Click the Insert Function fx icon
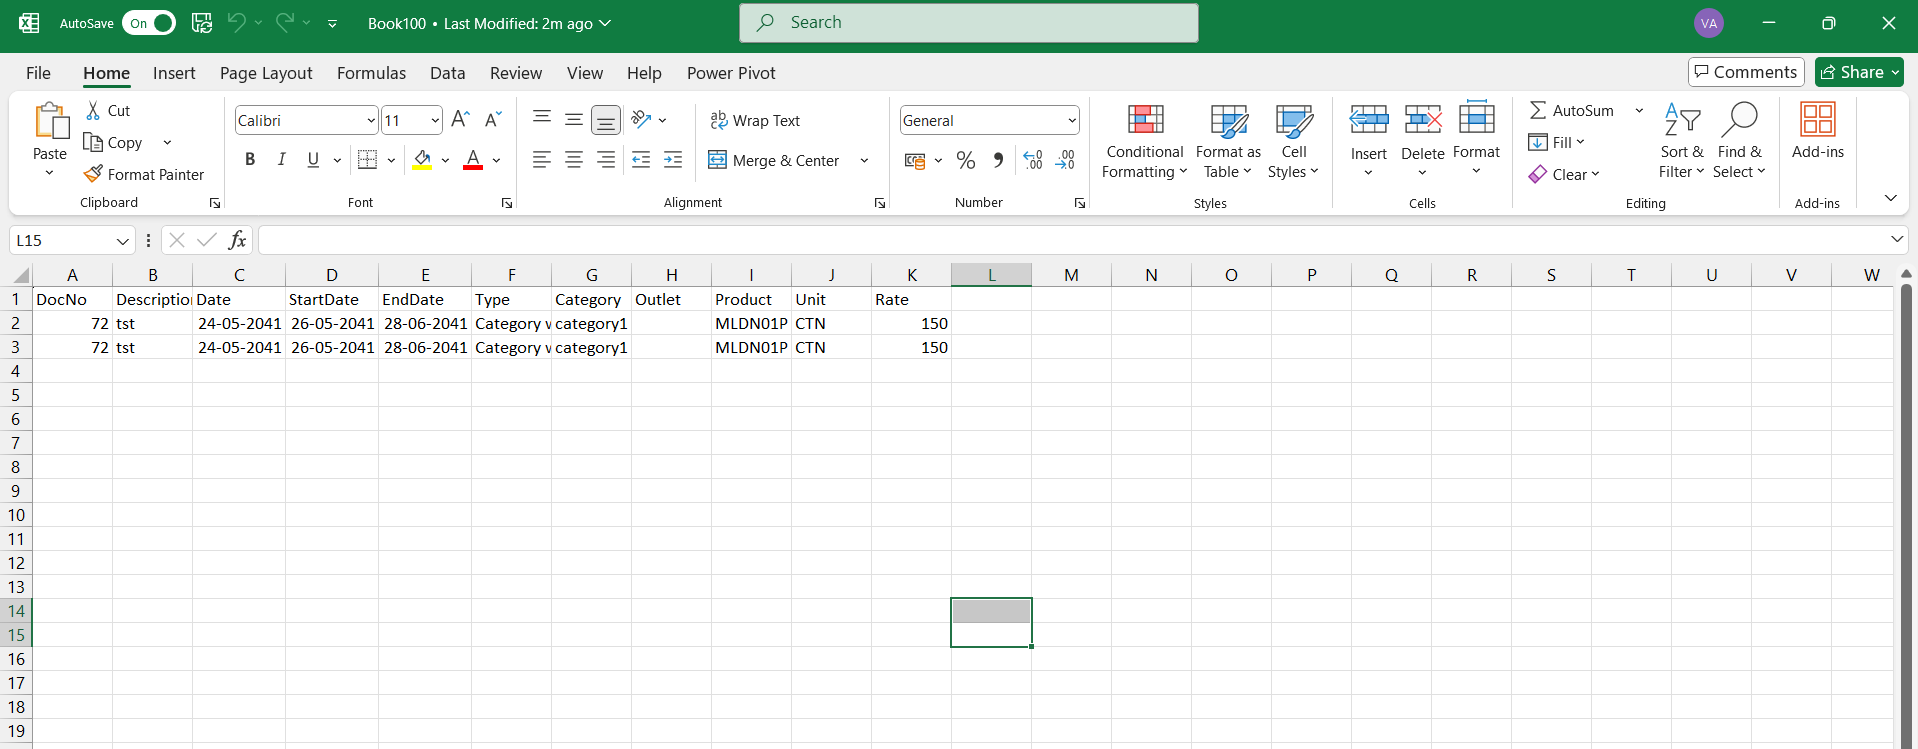 (237, 240)
